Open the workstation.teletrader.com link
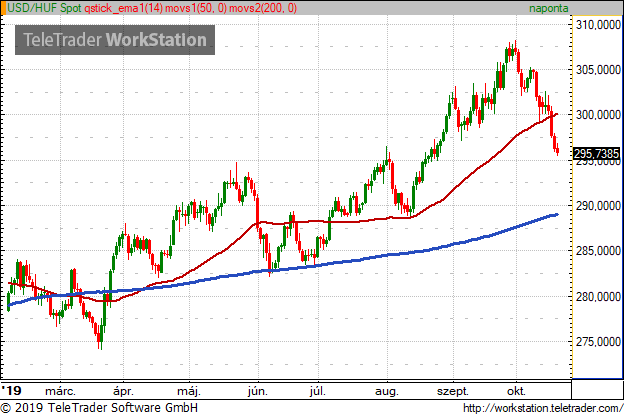The width and height of the screenshot is (624, 417). pos(543,408)
